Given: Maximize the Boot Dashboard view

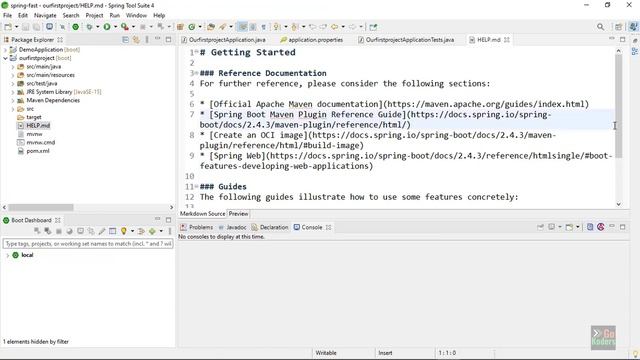Looking at the screenshot, I should 169,220.
